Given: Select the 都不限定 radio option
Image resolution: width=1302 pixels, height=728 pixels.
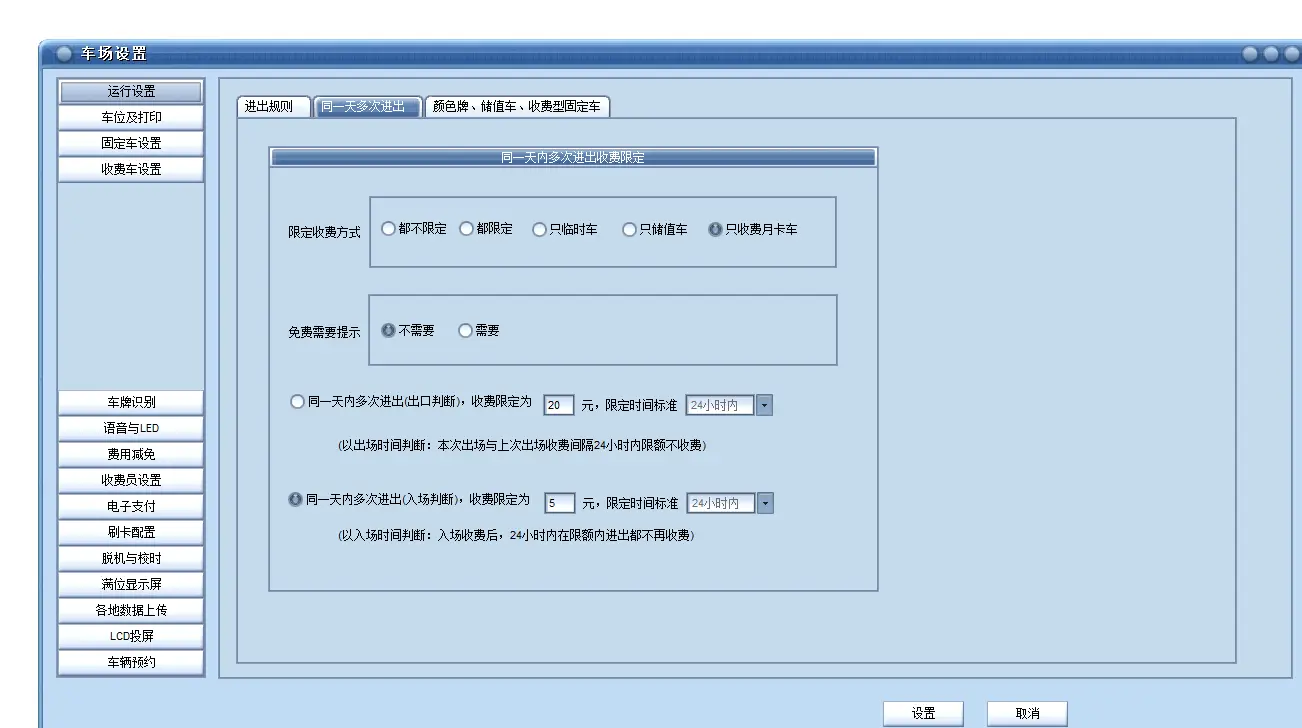Looking at the screenshot, I should pos(388,228).
